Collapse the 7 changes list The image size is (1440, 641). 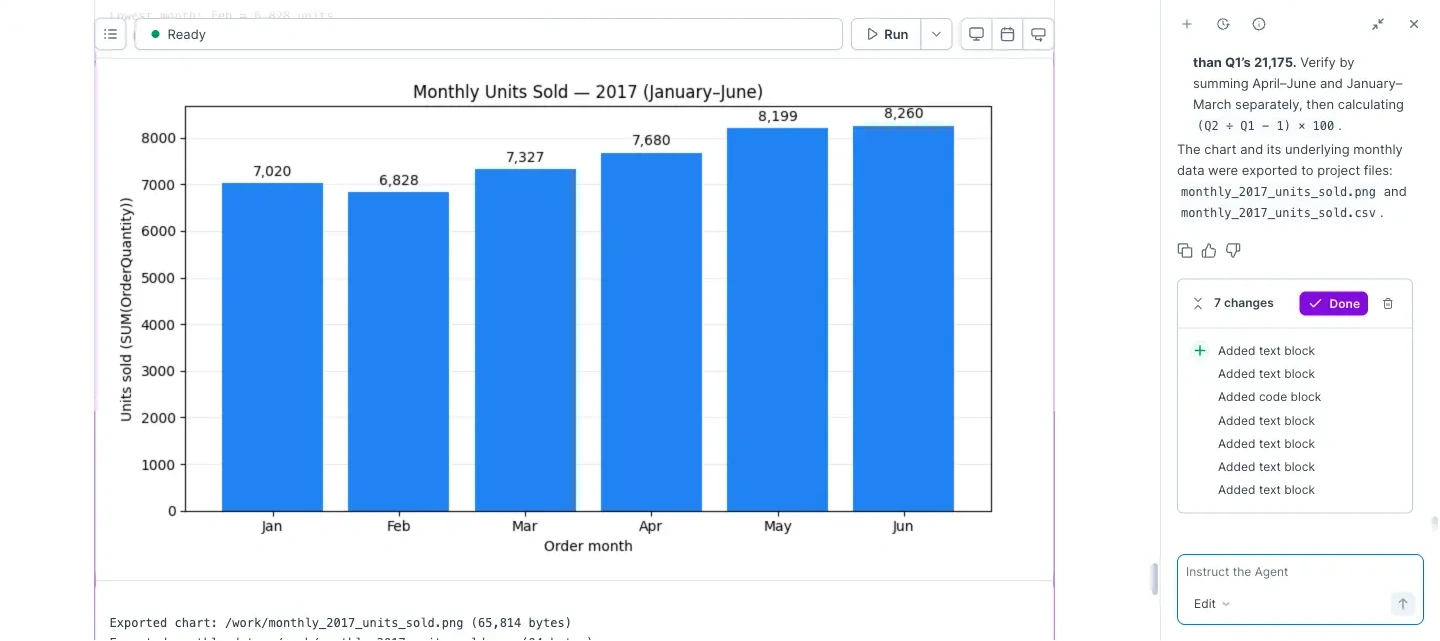click(x=1197, y=303)
